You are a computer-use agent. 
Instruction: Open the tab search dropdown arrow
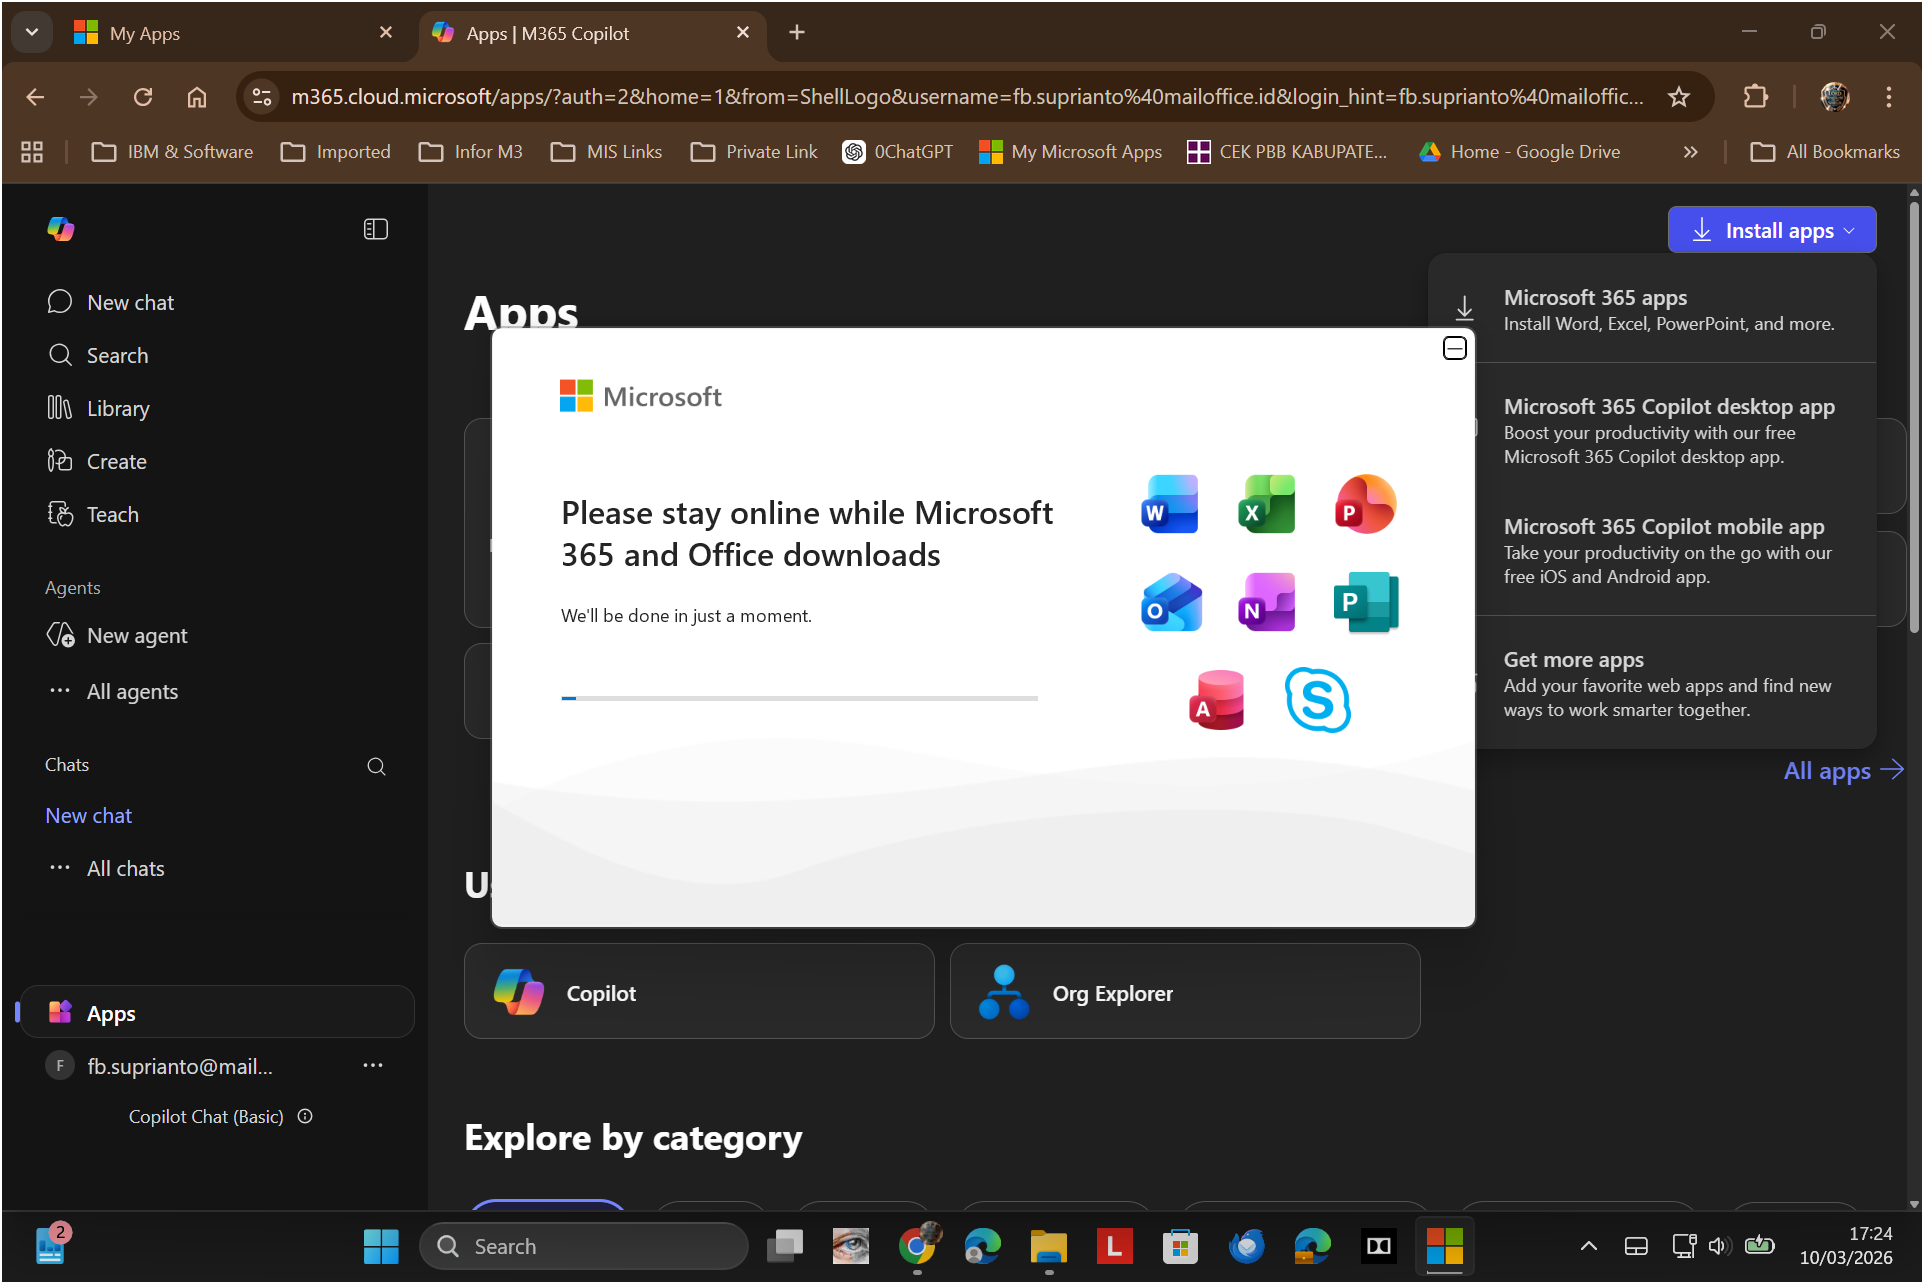click(32, 32)
